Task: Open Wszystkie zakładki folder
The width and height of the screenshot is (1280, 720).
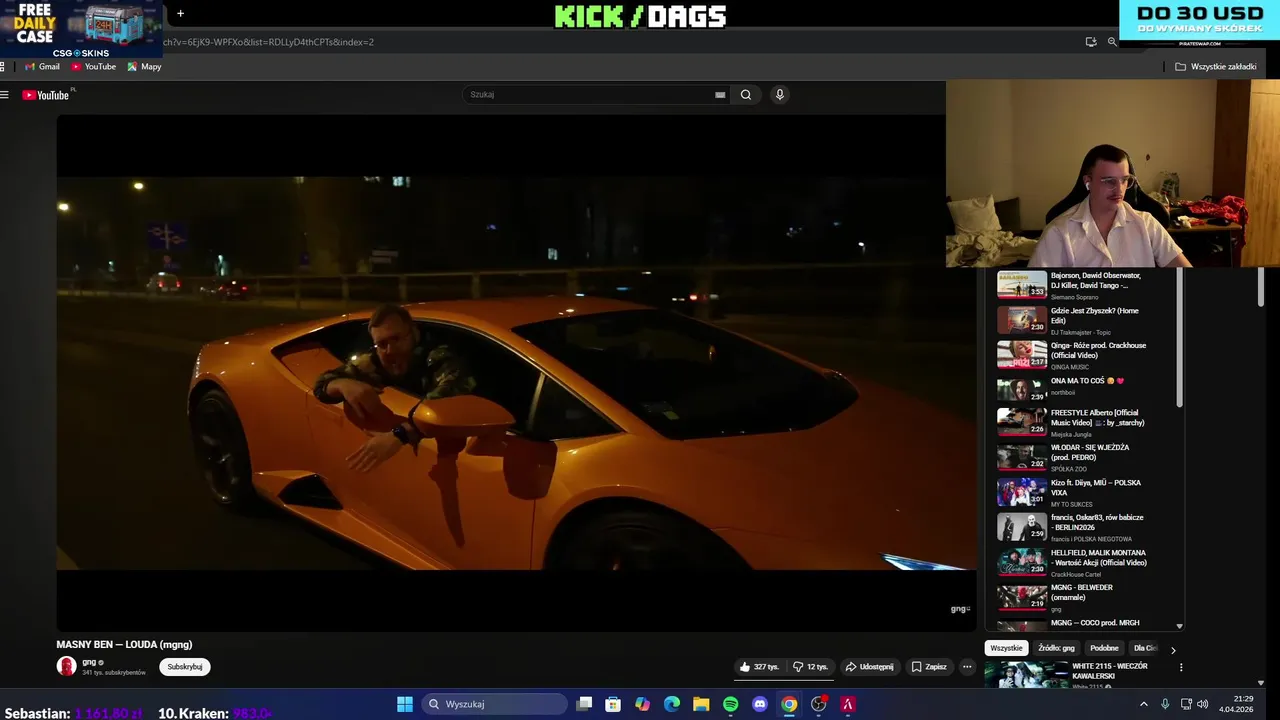Action: 1215,67
